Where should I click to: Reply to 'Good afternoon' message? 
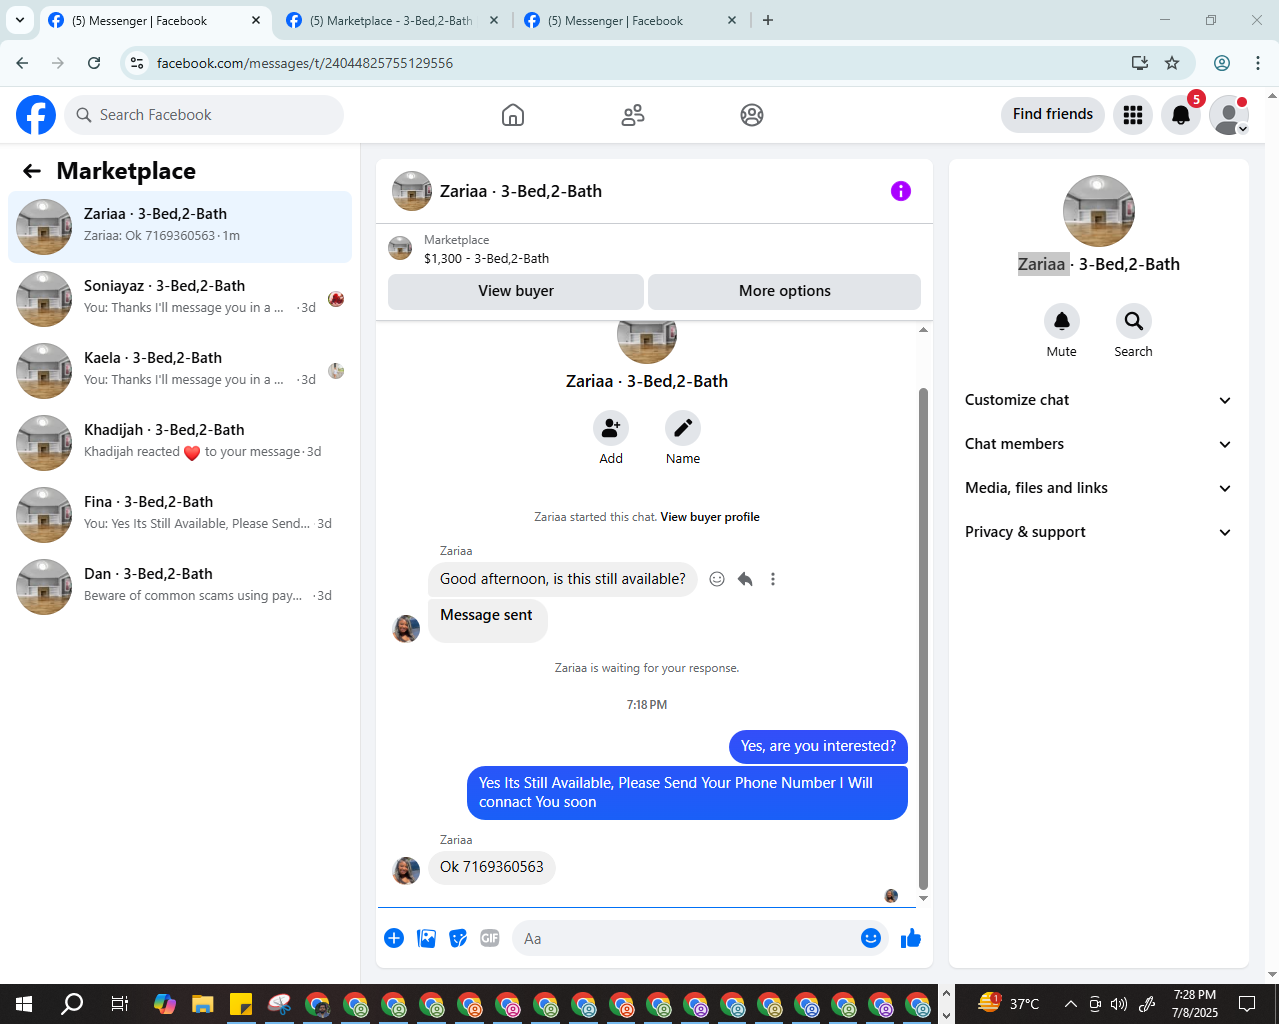(745, 579)
